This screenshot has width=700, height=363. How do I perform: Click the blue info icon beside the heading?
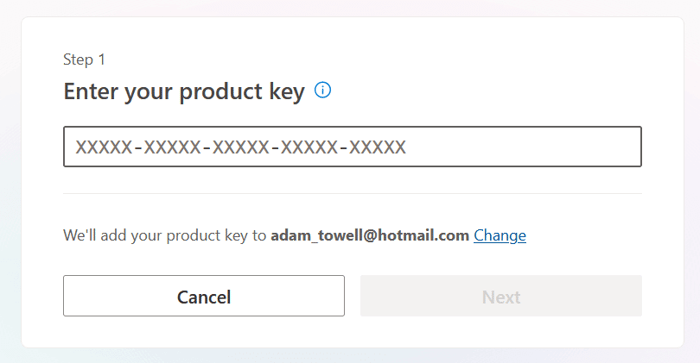[x=322, y=90]
